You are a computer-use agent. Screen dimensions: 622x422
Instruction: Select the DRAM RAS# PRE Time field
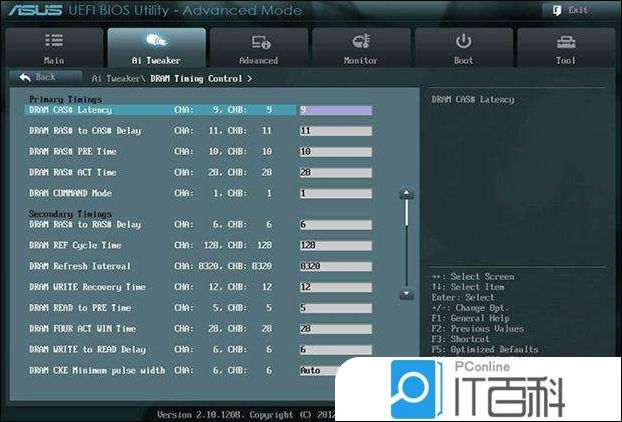point(336,152)
